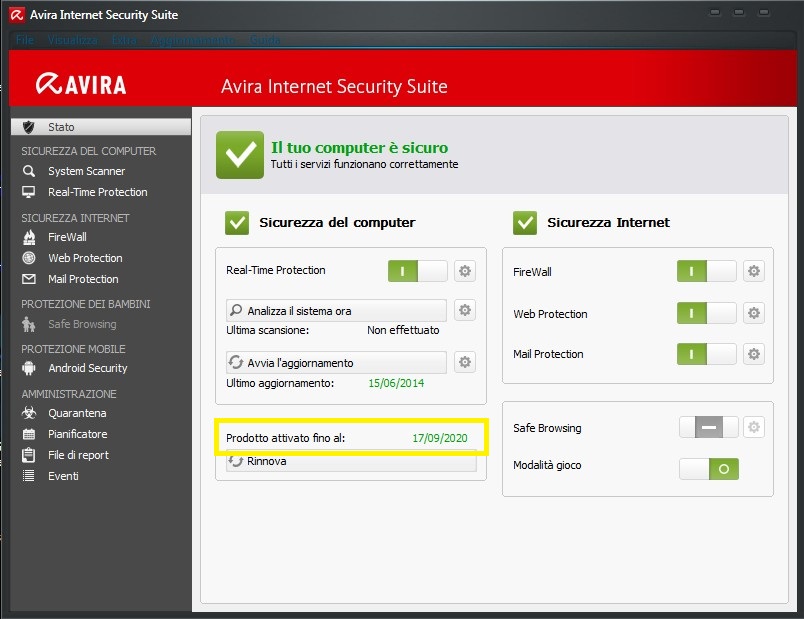Image resolution: width=804 pixels, height=619 pixels.
Task: Toggle the Safe Browsing switch
Action: pos(709,427)
